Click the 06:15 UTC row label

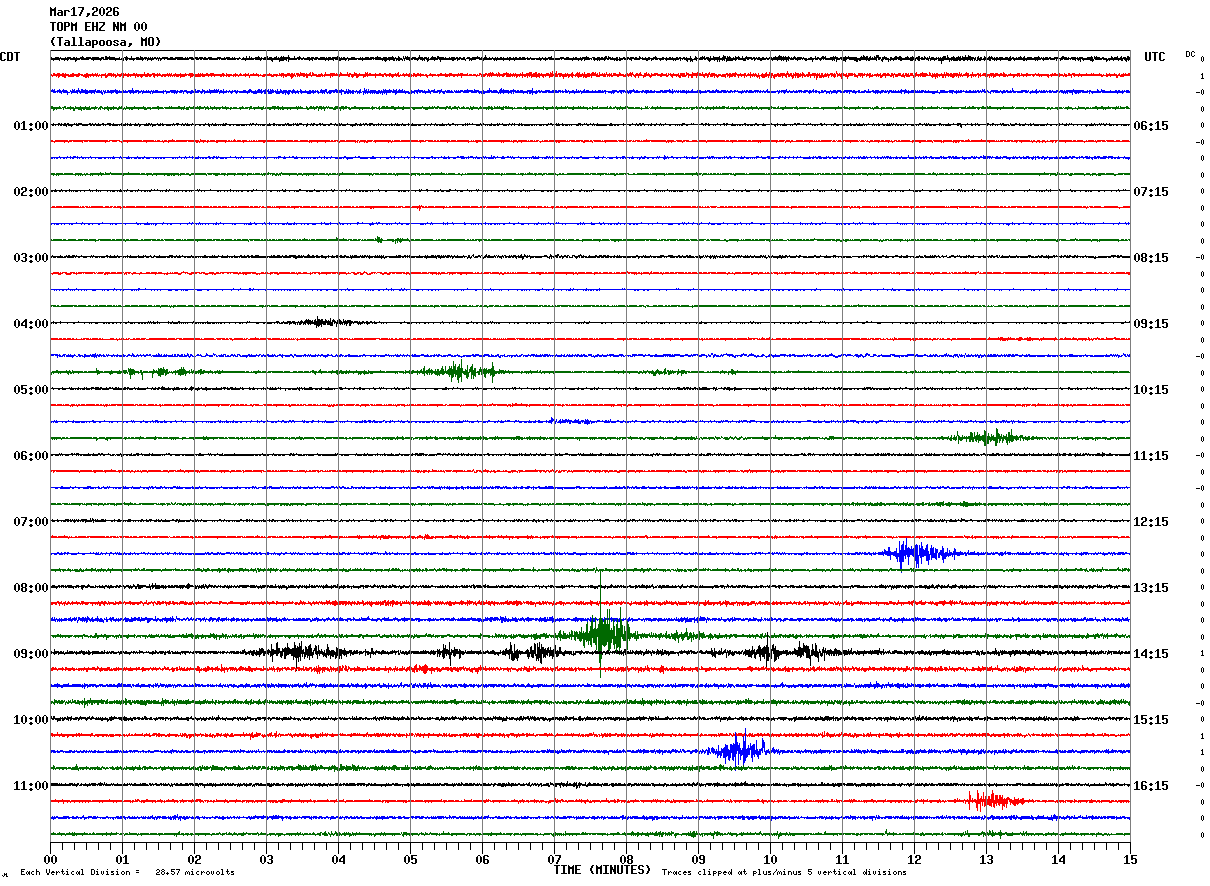click(1152, 126)
